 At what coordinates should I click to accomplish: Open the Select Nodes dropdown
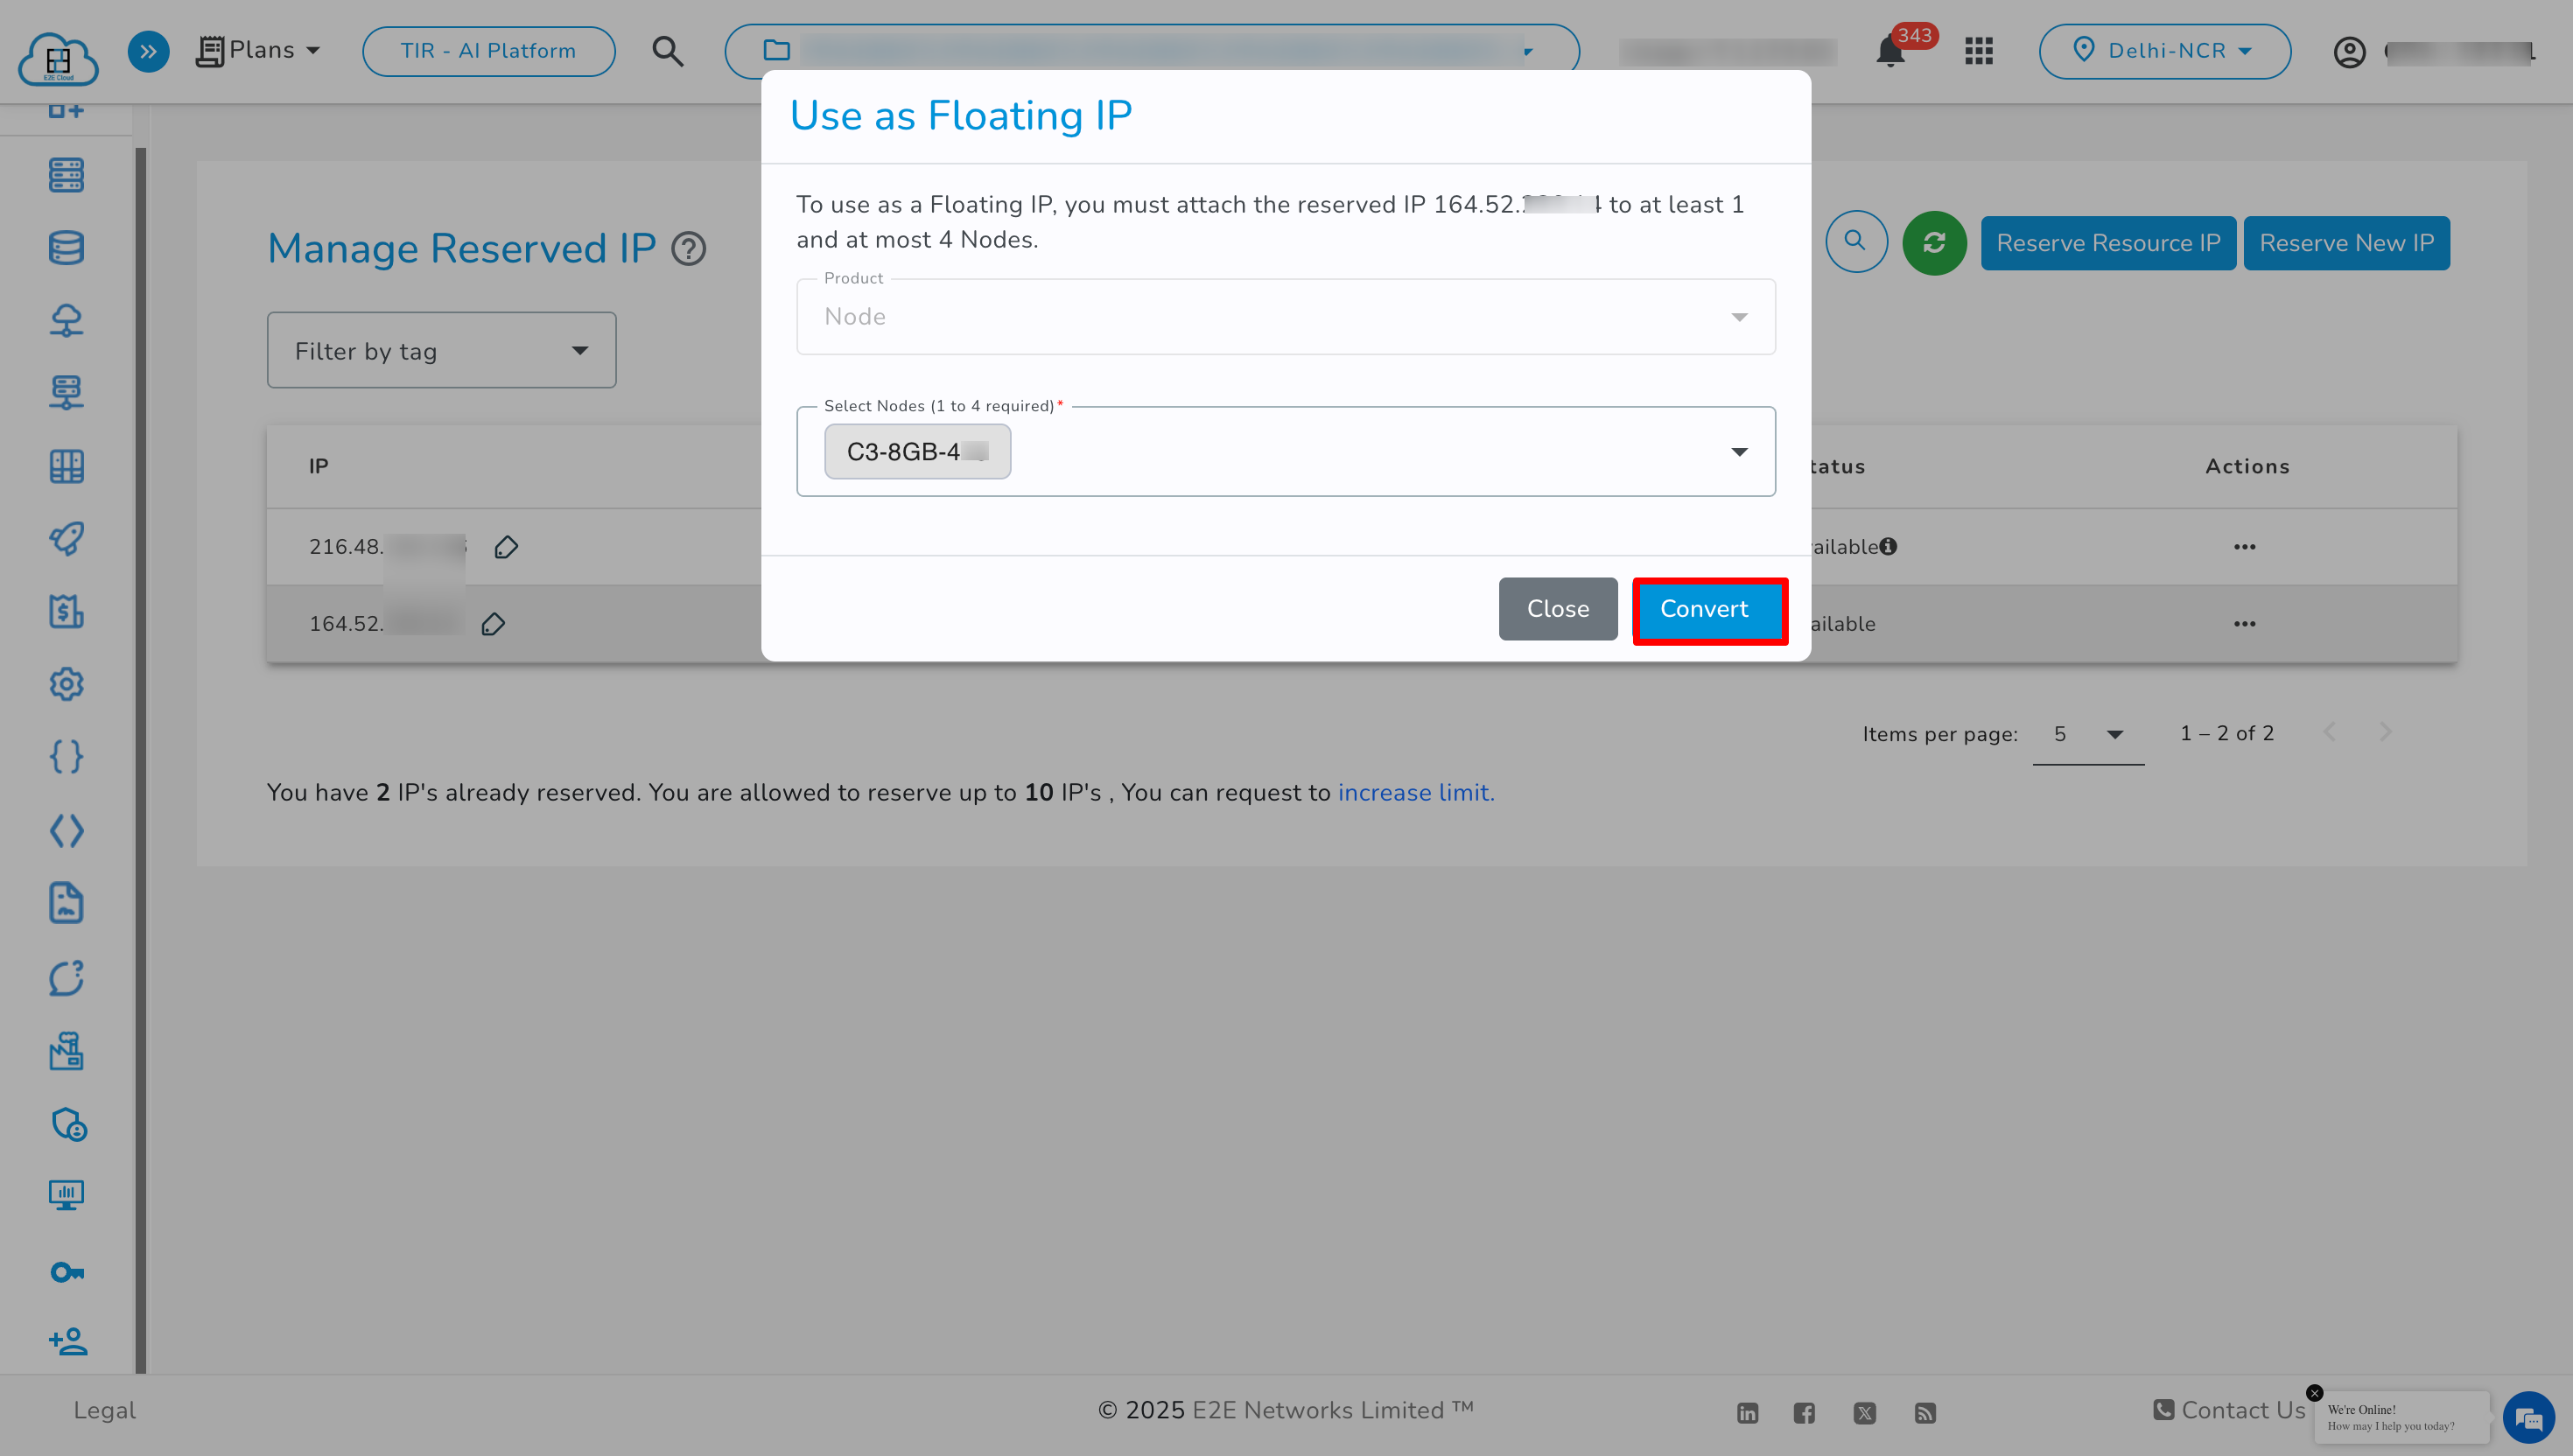click(1740, 451)
